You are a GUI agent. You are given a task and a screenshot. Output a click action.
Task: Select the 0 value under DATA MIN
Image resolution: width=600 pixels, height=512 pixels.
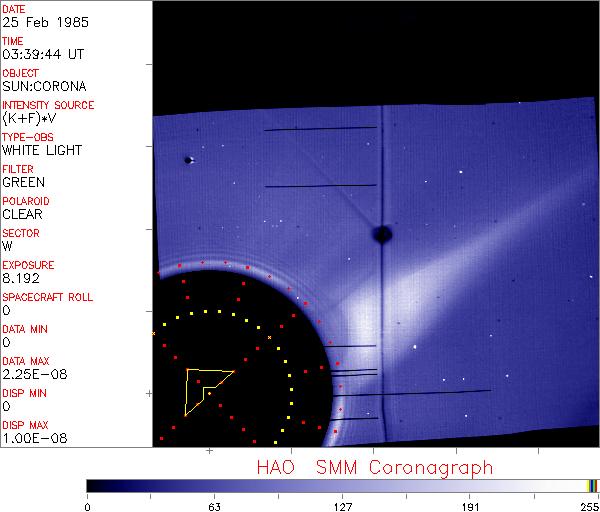[x=6, y=342]
